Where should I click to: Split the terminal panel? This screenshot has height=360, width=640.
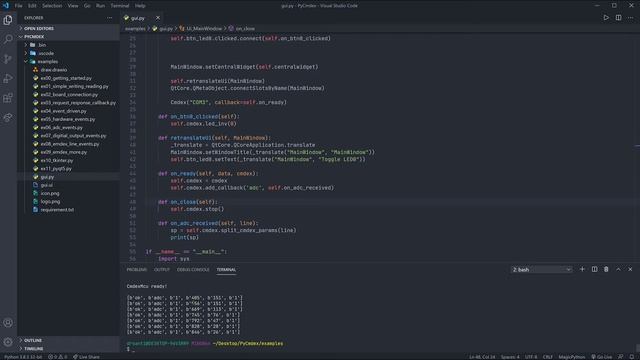pyautogui.click(x=594, y=269)
